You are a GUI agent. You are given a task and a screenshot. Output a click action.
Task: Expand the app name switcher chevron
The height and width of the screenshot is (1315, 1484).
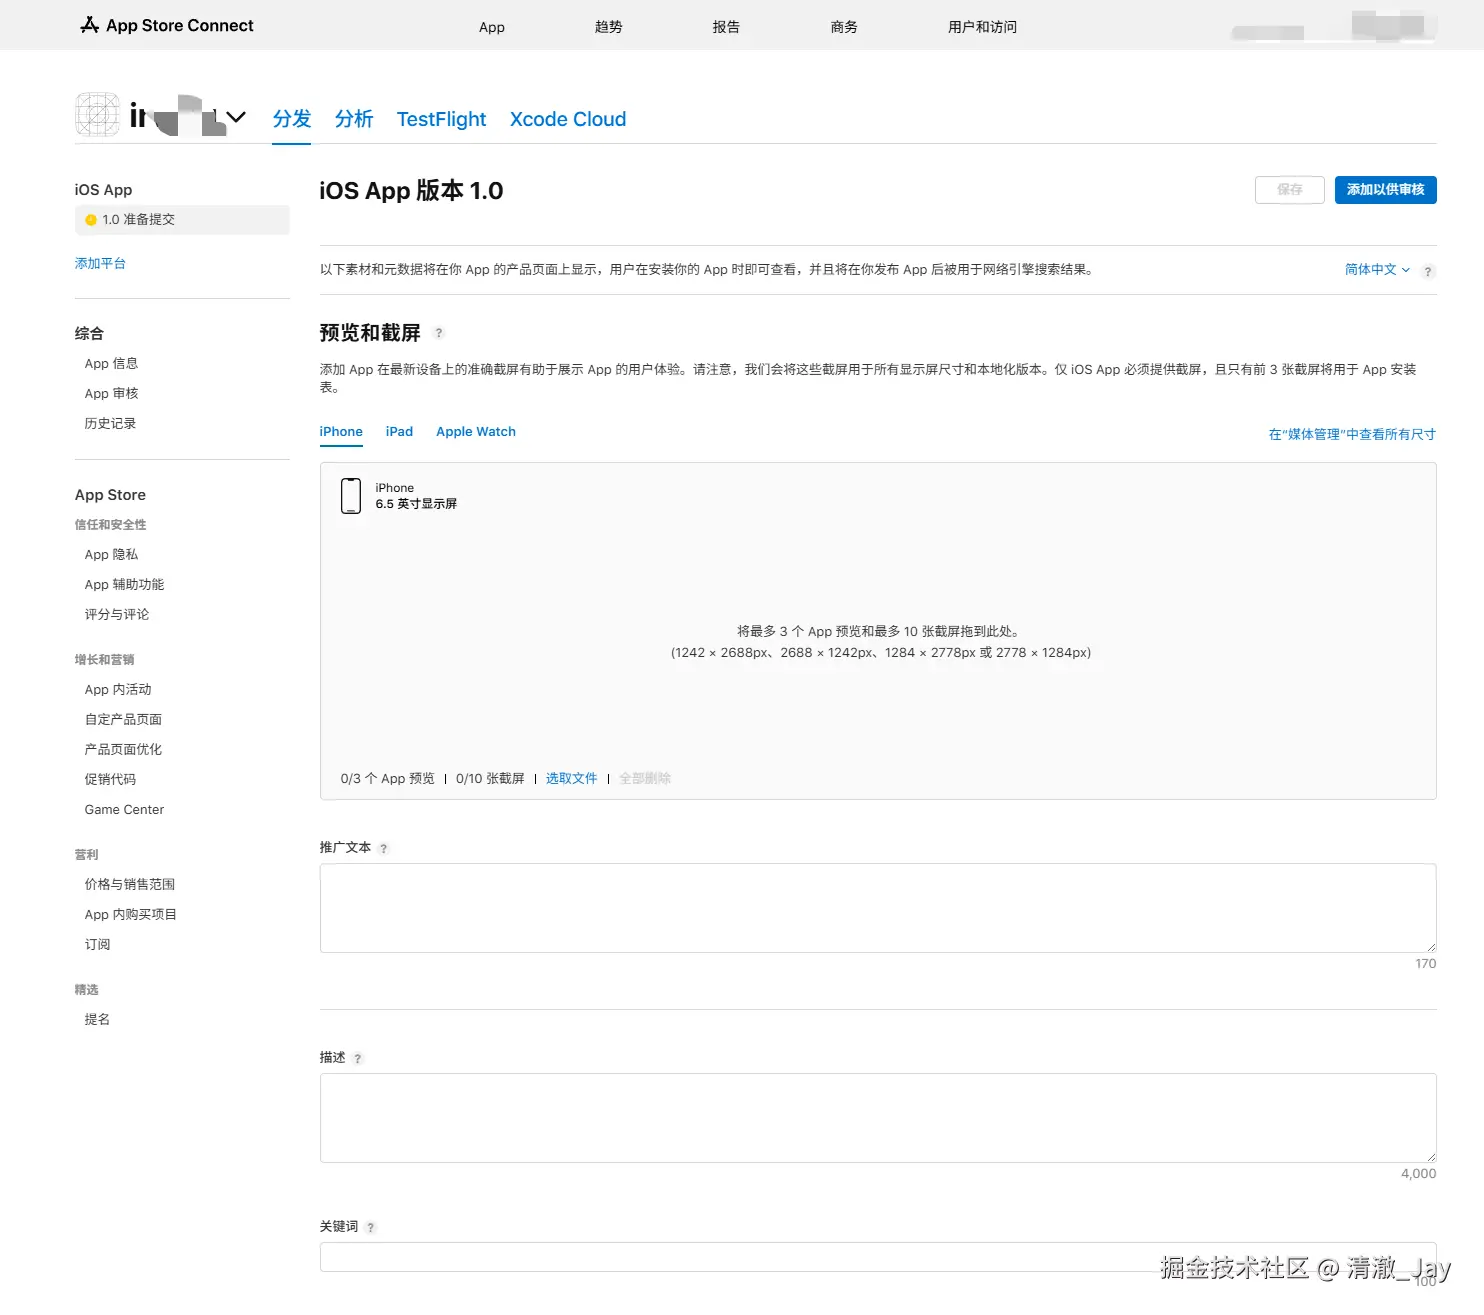tap(237, 117)
